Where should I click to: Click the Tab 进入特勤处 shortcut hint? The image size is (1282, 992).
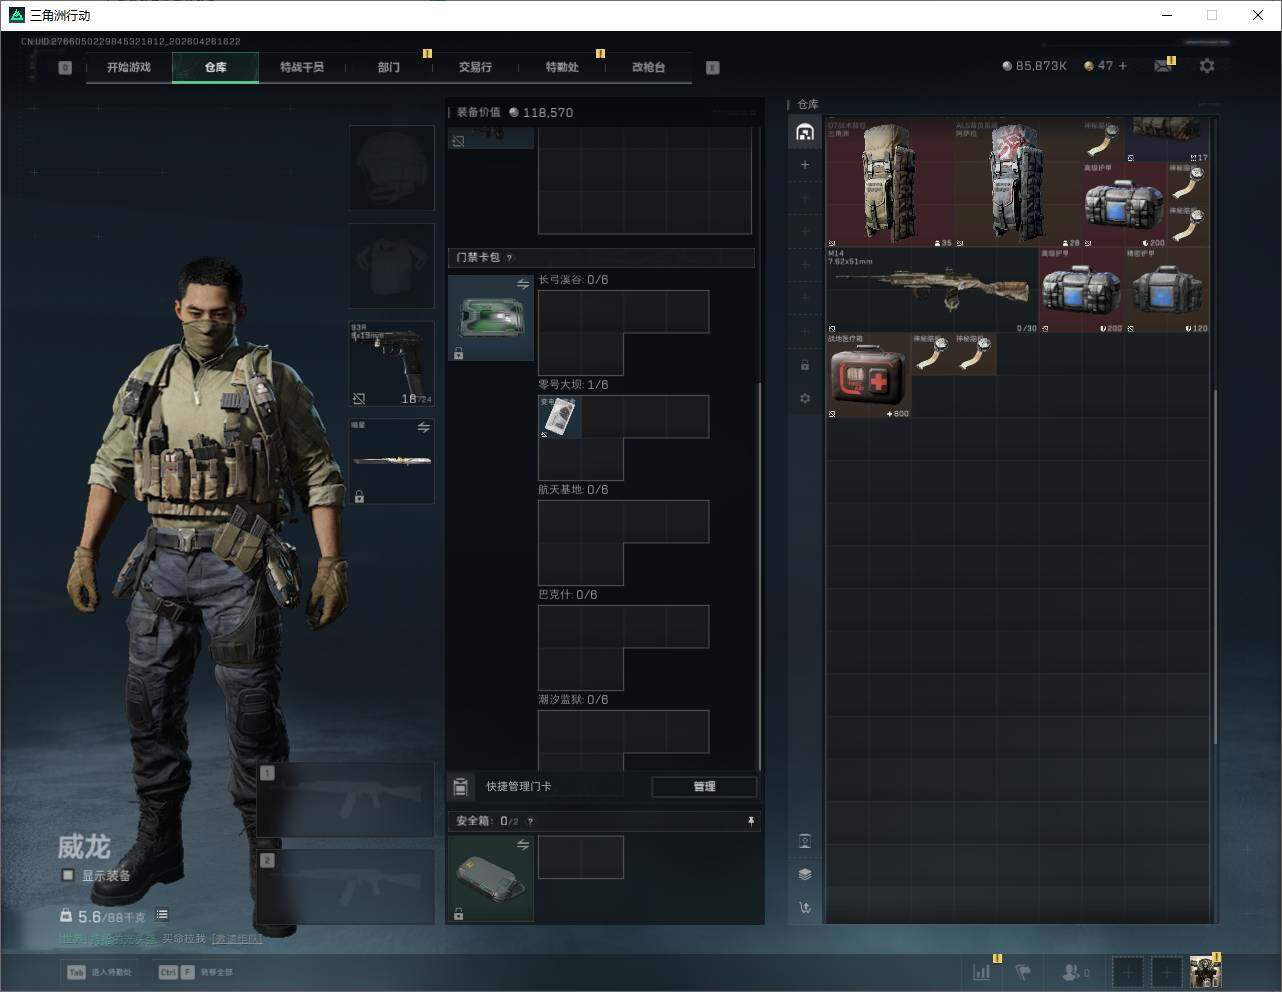[99, 972]
